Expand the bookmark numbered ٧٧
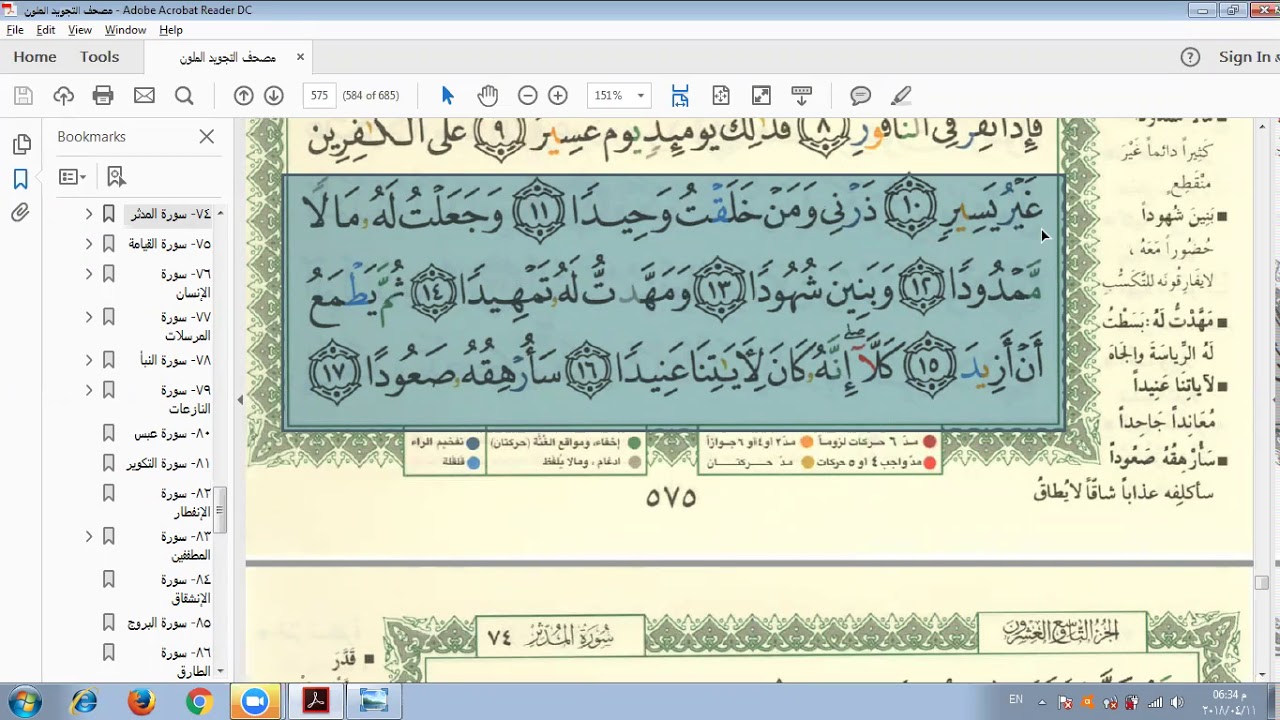The height and width of the screenshot is (720, 1280). point(89,317)
